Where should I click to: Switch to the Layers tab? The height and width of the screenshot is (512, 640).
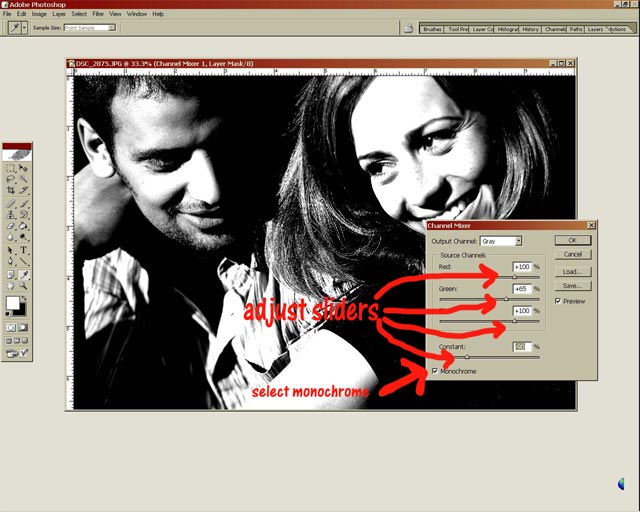tap(595, 29)
